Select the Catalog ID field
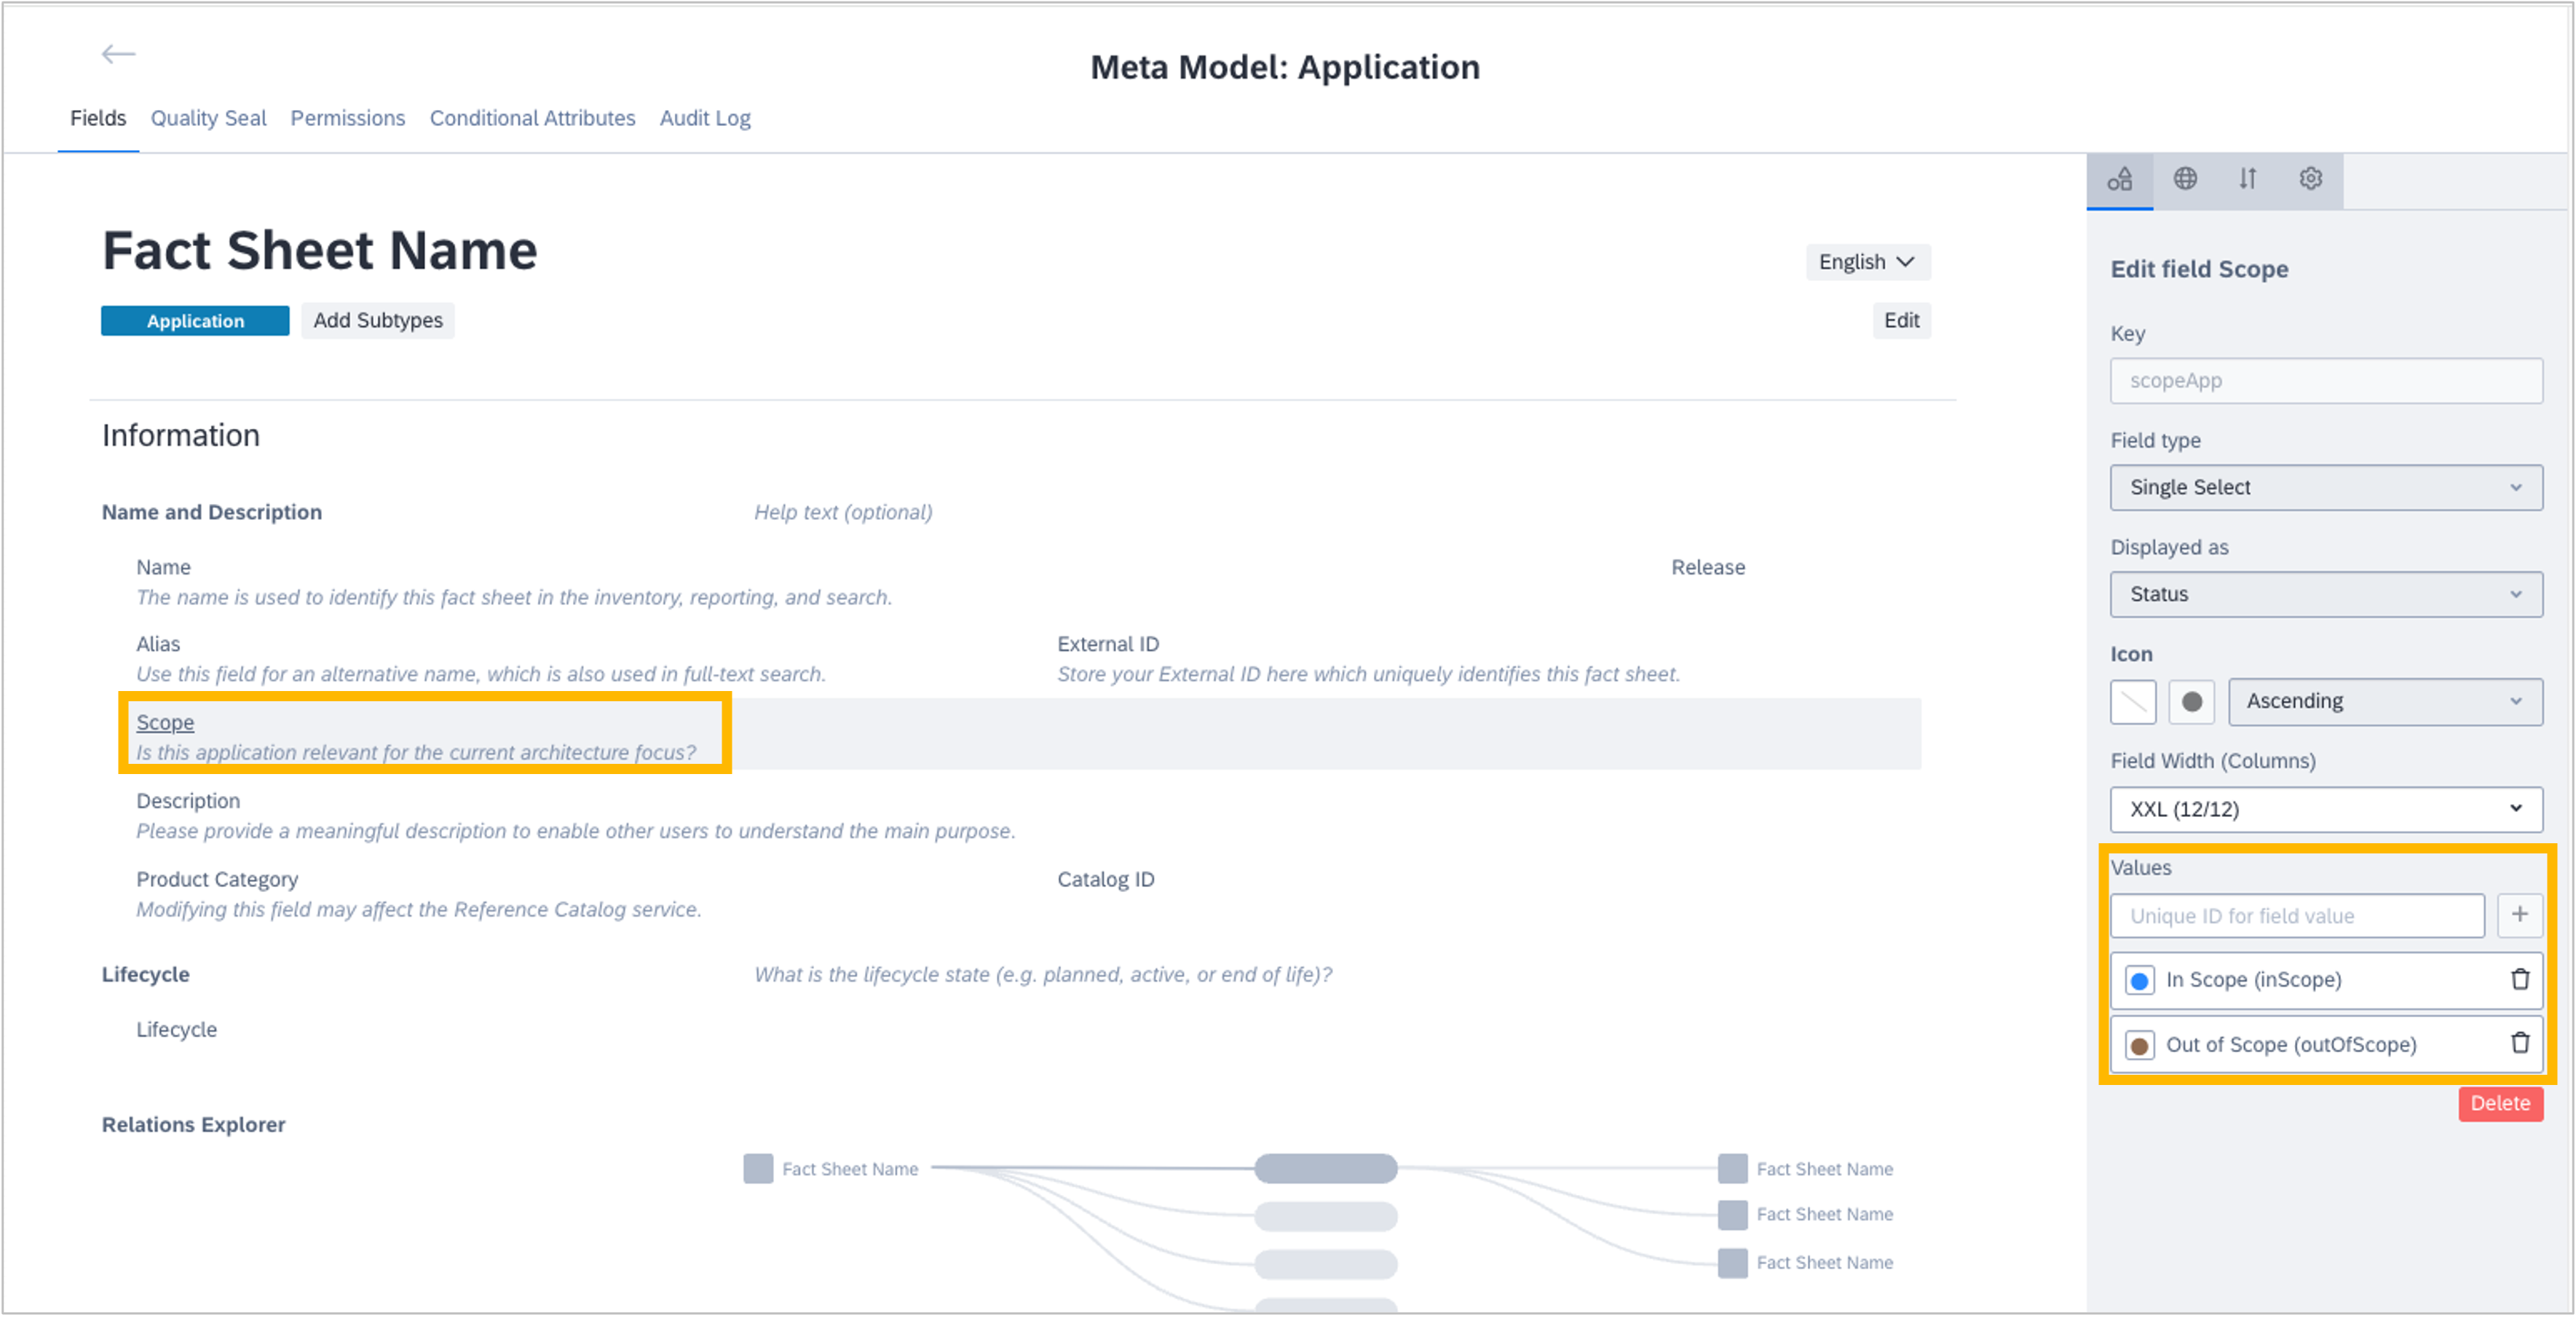Viewport: 2576px width, 1318px height. pos(1105,879)
